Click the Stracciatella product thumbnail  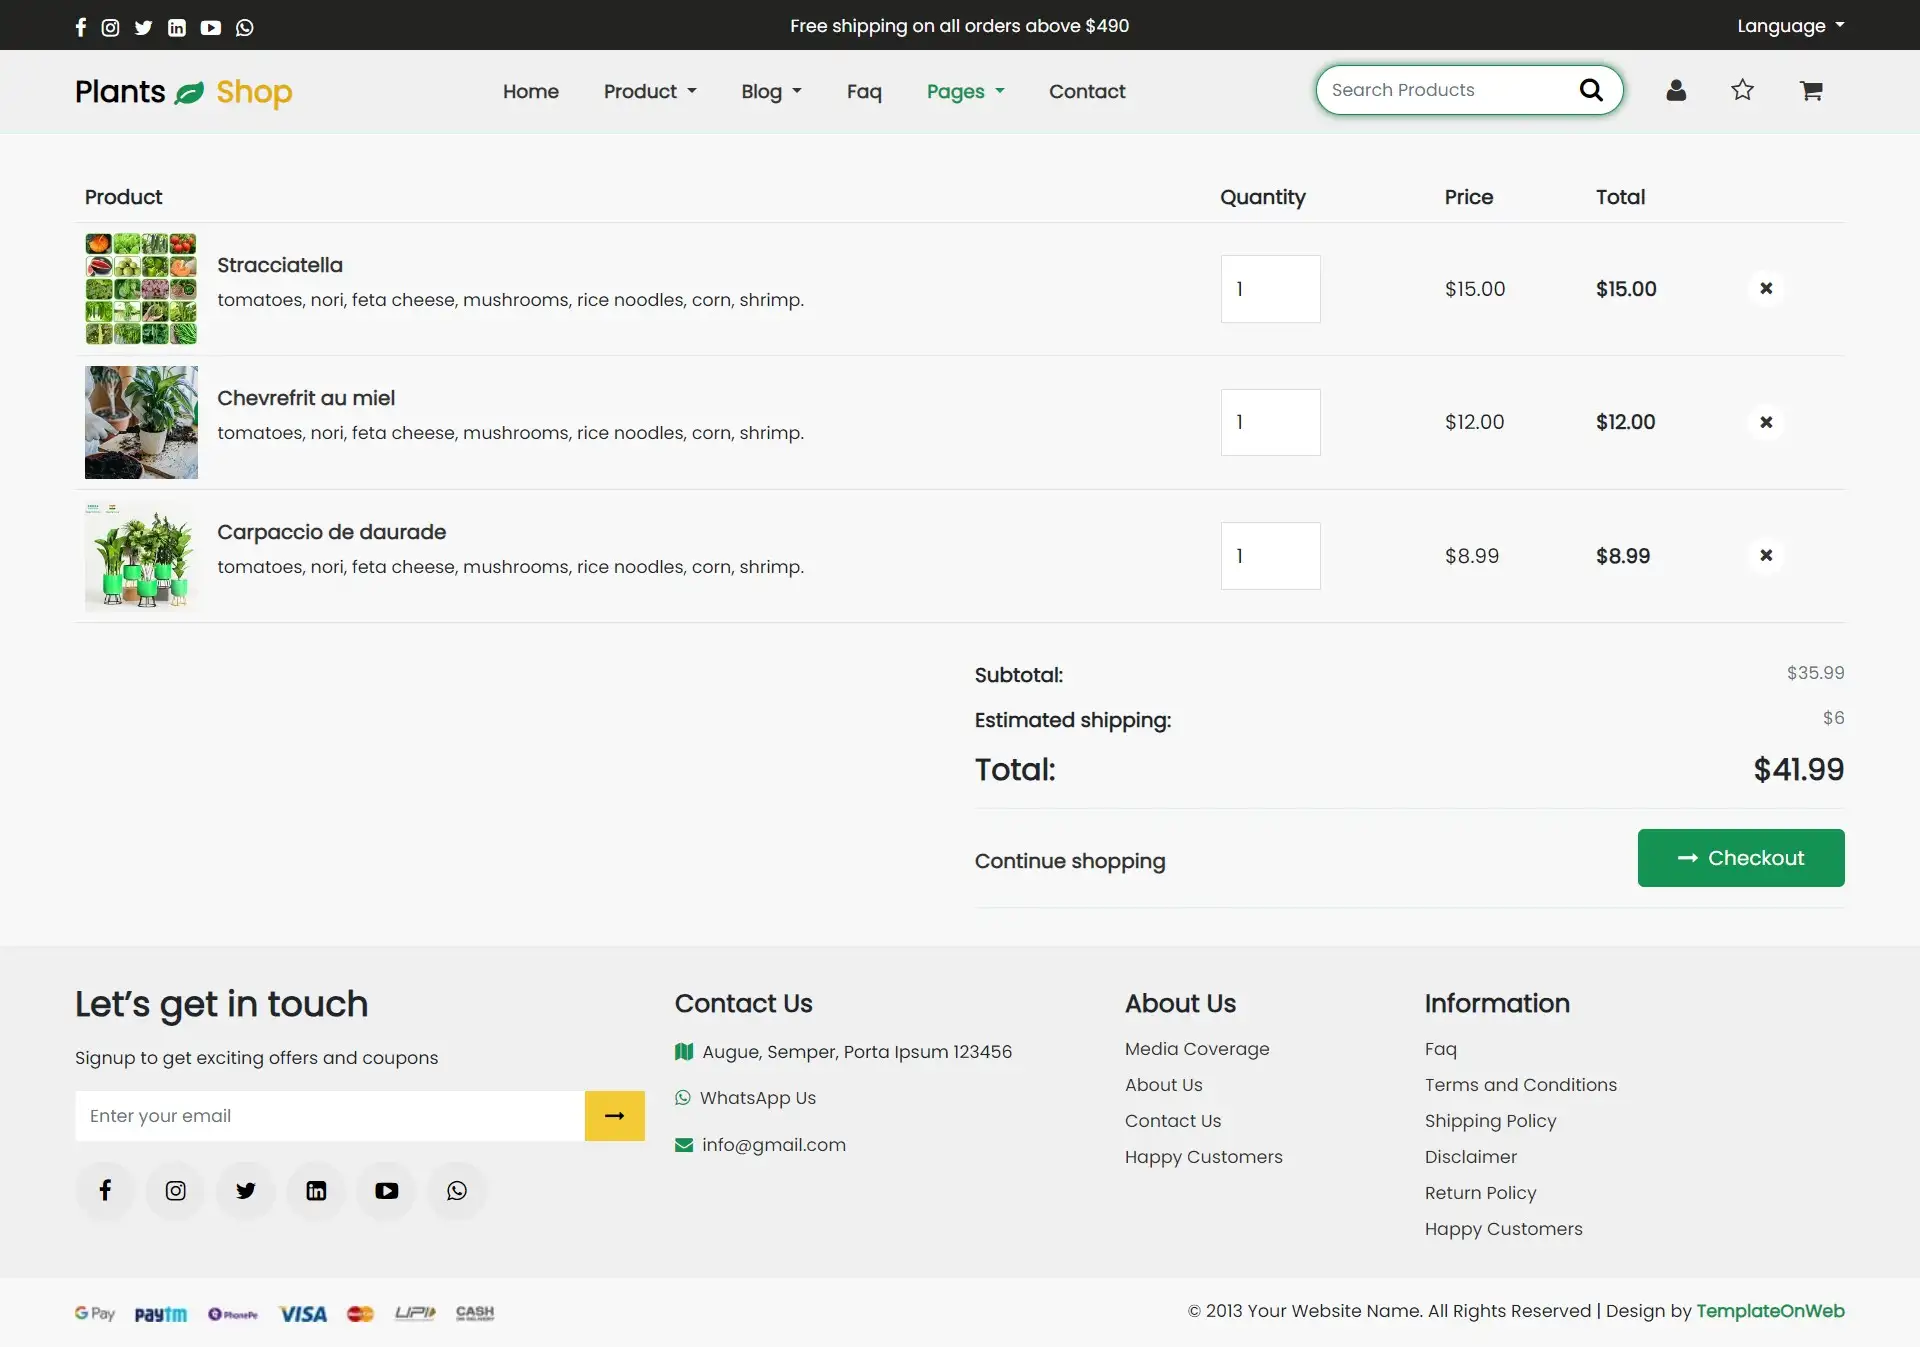click(x=141, y=289)
